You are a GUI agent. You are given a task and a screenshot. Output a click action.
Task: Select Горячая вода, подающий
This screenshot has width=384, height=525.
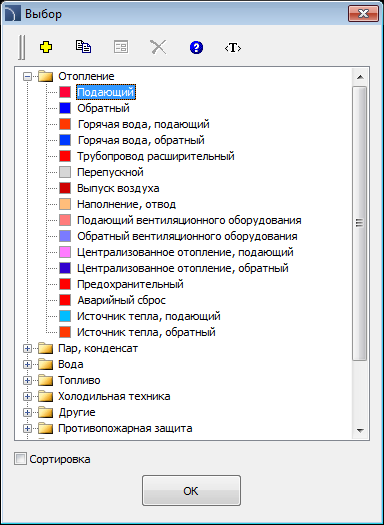point(144,124)
